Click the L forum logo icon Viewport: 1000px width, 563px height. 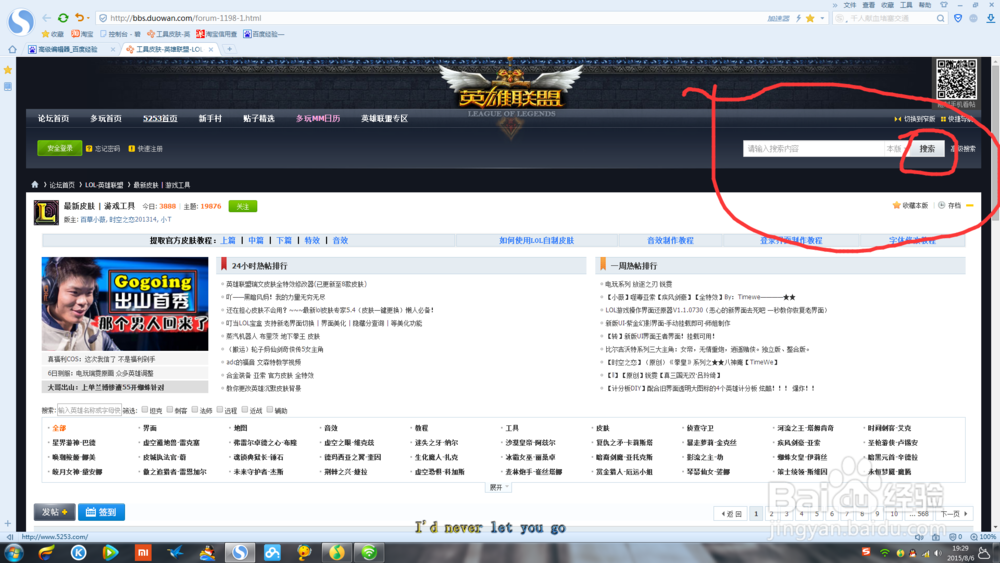[x=47, y=213]
